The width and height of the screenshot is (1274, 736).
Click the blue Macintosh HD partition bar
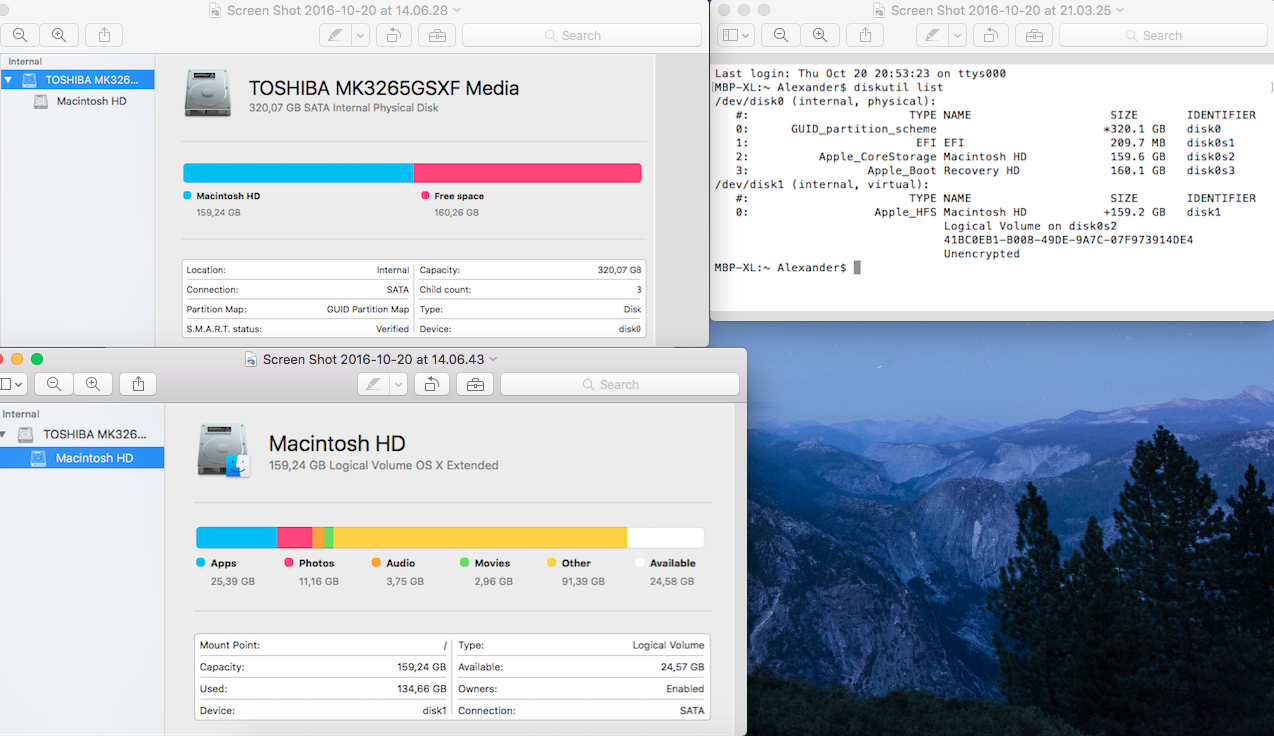(298, 173)
